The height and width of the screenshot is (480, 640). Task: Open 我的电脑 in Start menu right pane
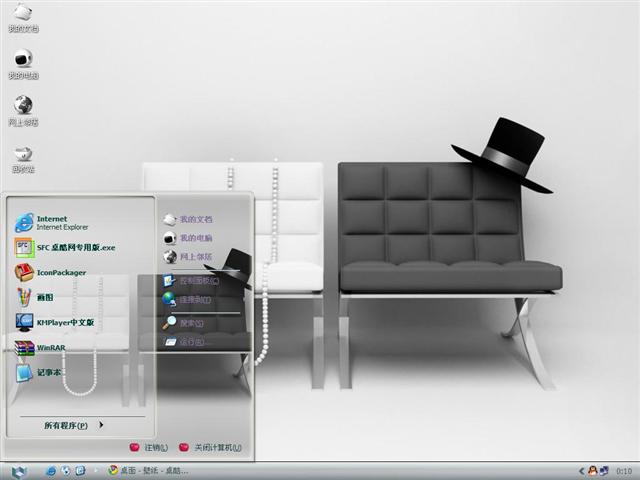(x=194, y=238)
